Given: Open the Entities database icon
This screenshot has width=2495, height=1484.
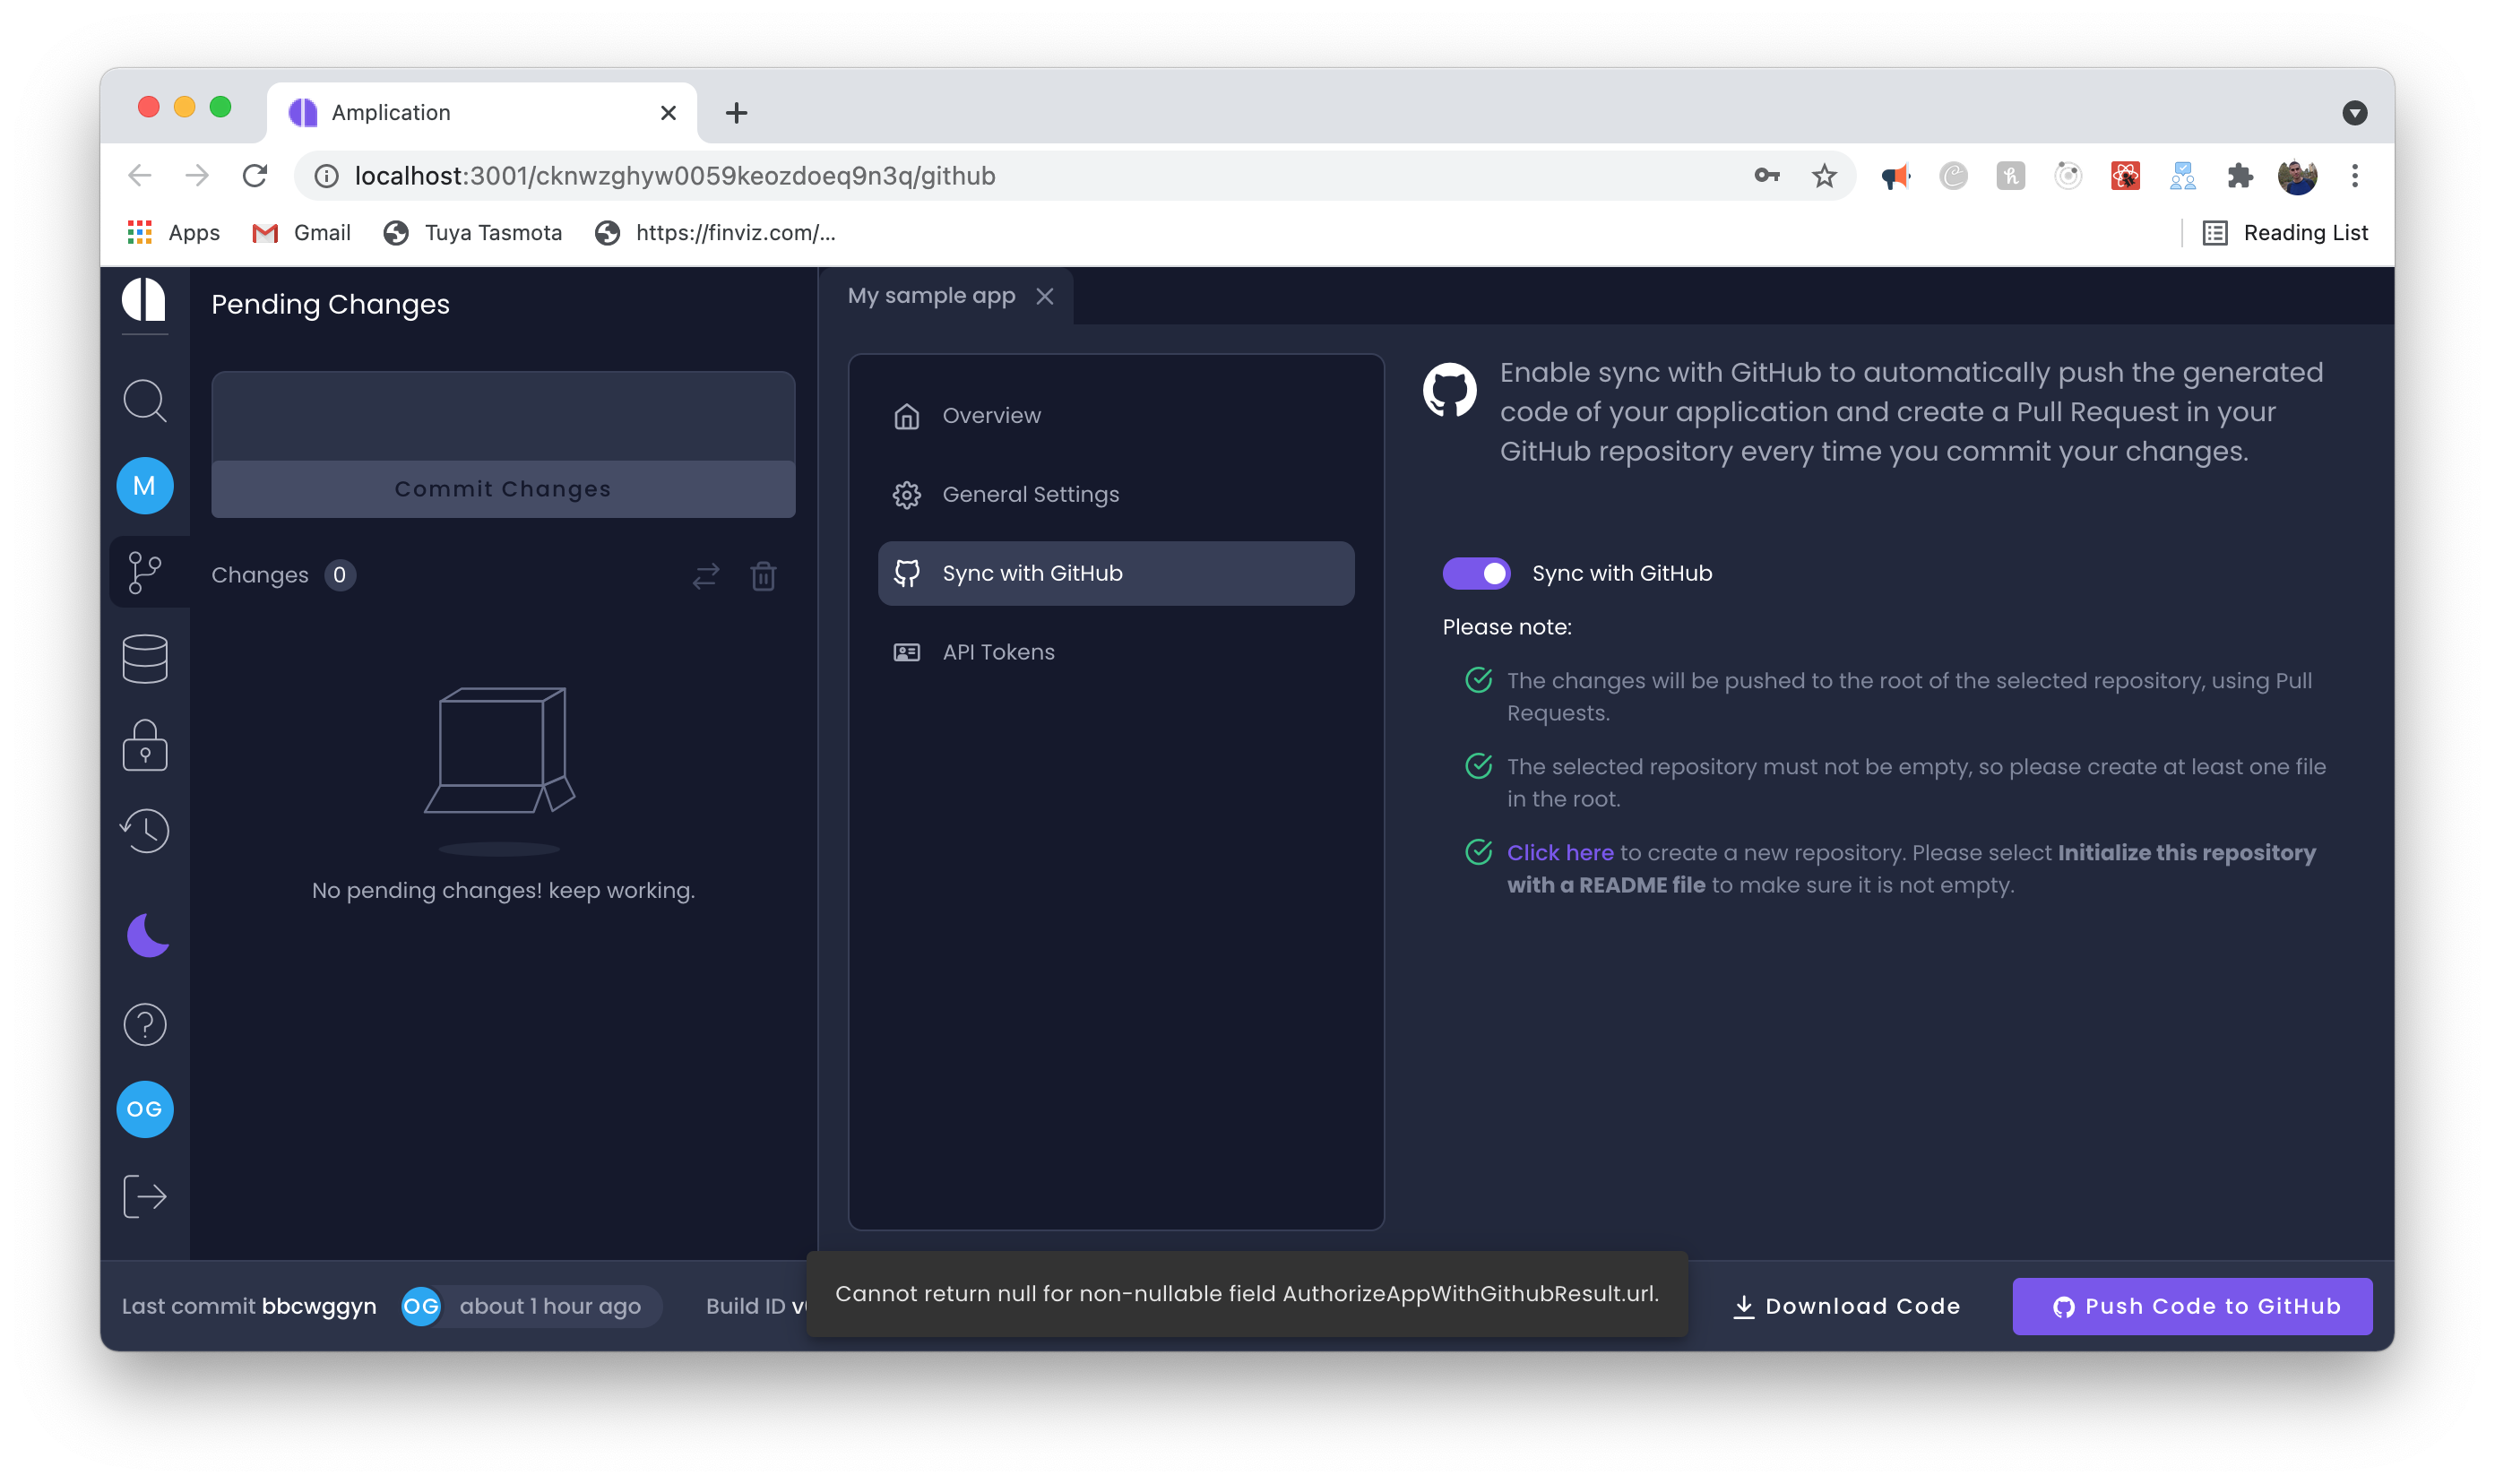Looking at the screenshot, I should tap(145, 659).
